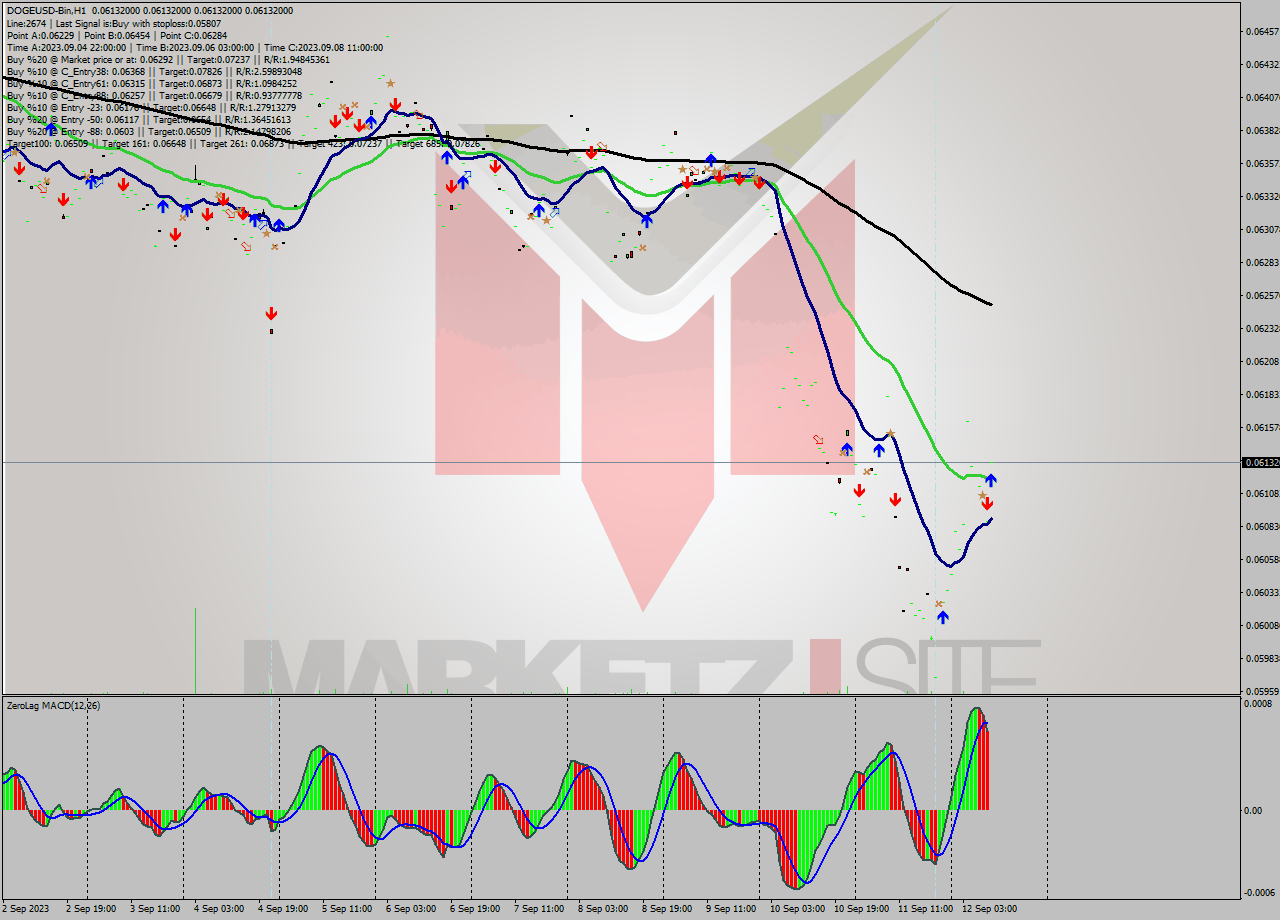Image resolution: width=1280 pixels, height=920 pixels.
Task: Select the '6 Sep 19:00' time label
Action: 475,908
